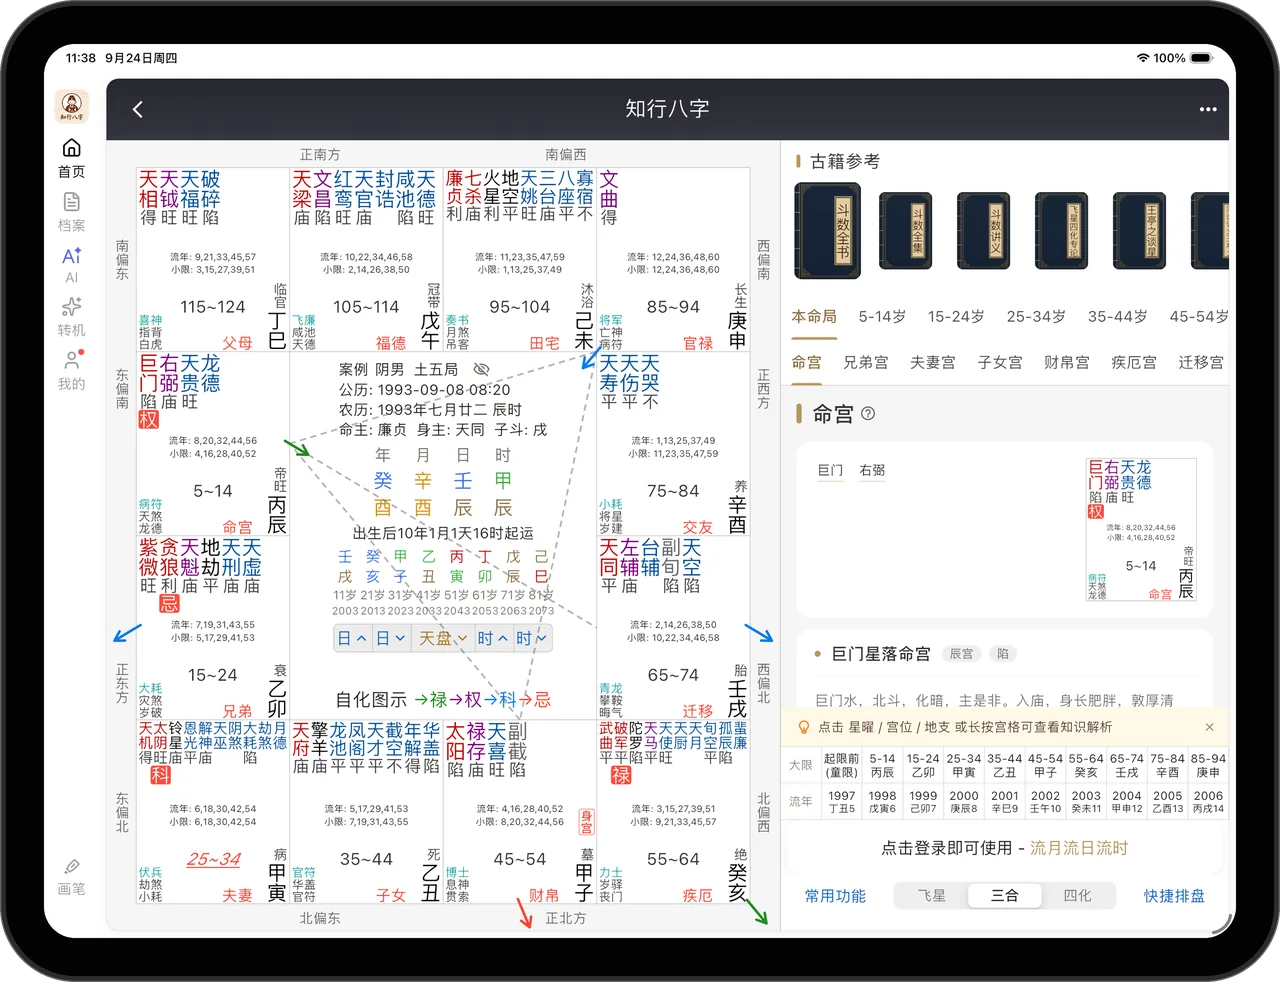Tap the lightbulb icon in the hint banner

[x=803, y=727]
